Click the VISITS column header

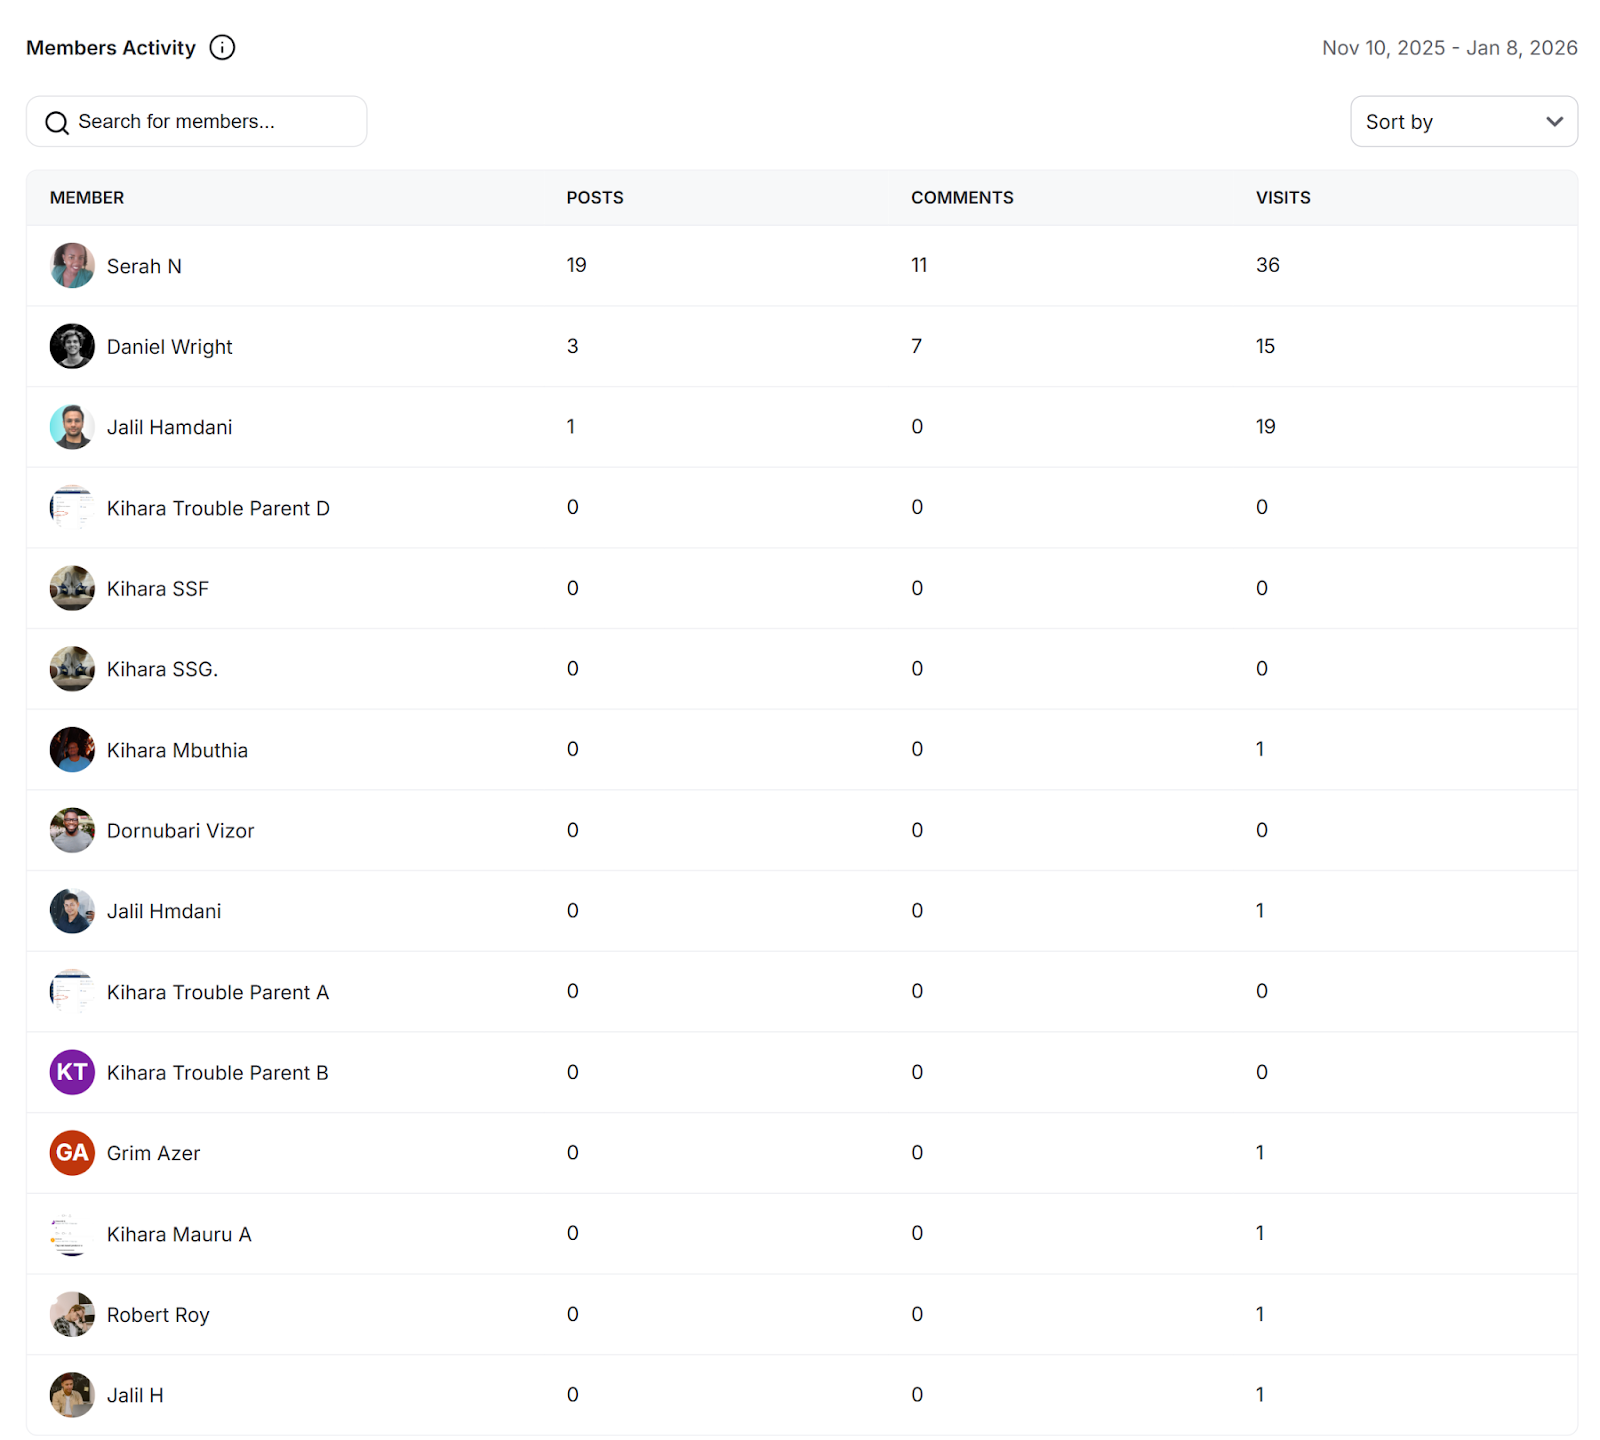click(1282, 198)
